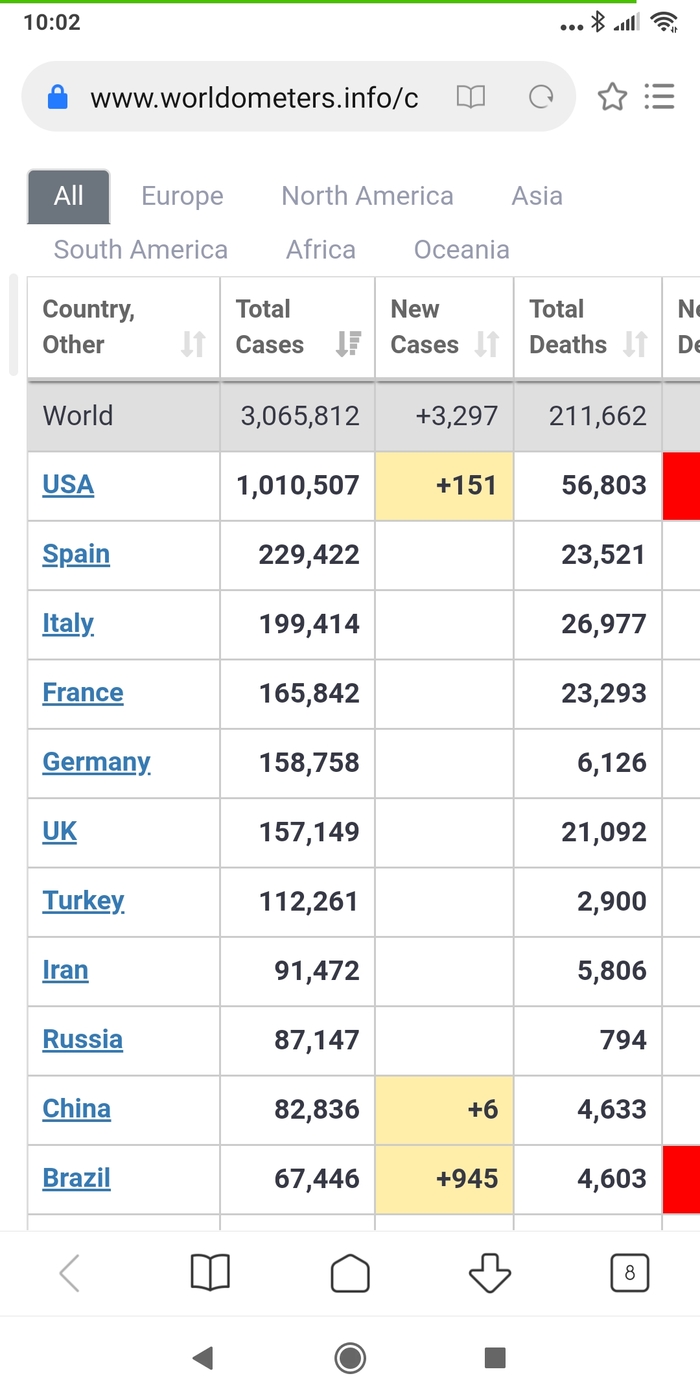Go to browser home page icon
Image resolution: width=700 pixels, height=1400 pixels.
(x=350, y=1273)
